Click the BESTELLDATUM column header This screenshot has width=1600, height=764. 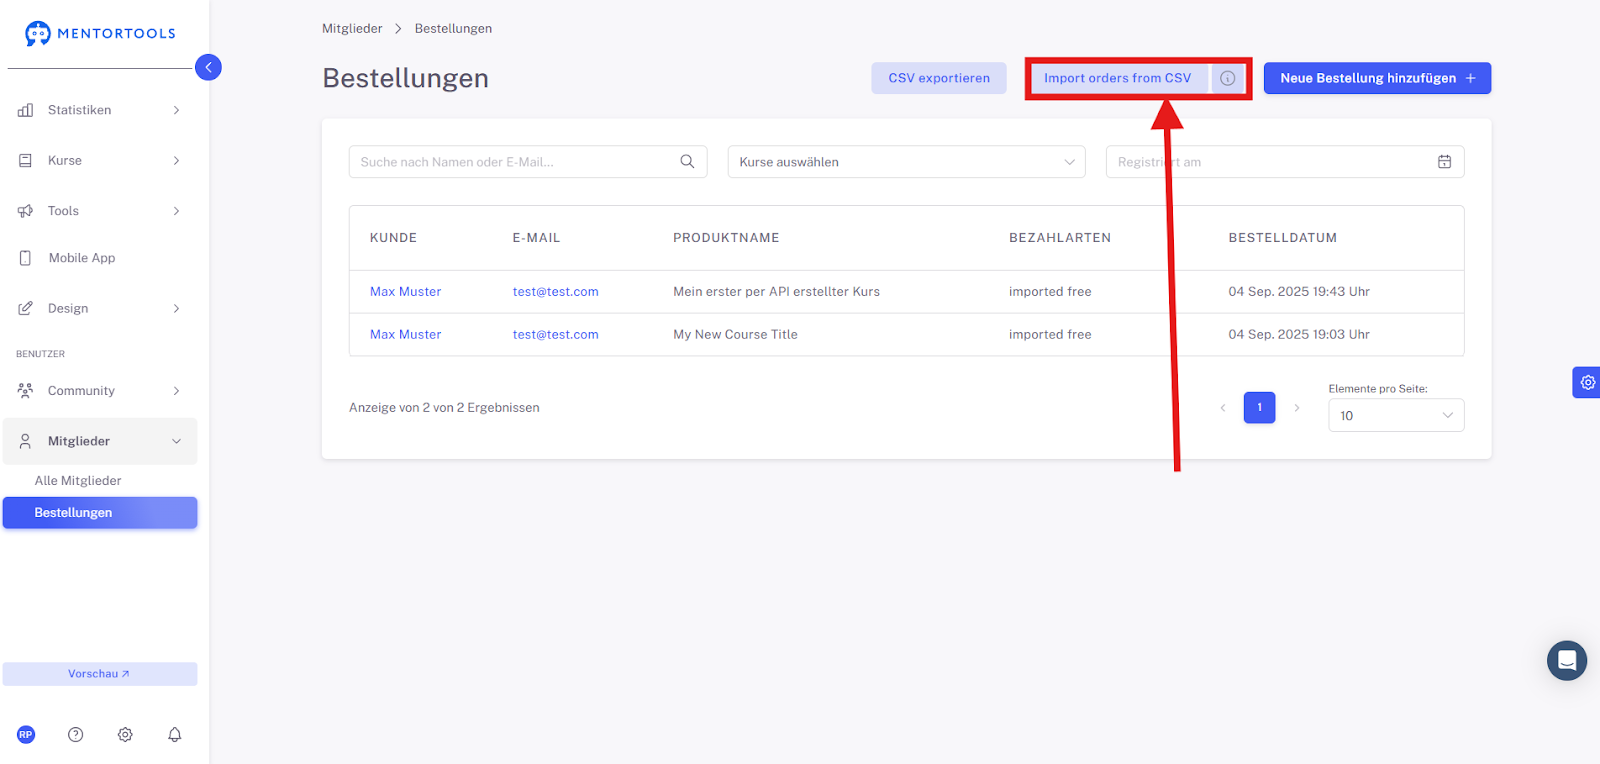click(x=1283, y=238)
